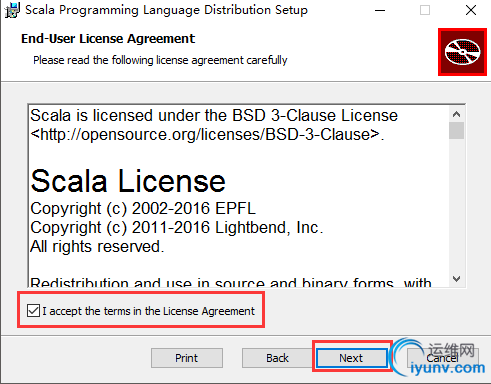
Task: Click the license scroll down arrow
Action: (456, 279)
